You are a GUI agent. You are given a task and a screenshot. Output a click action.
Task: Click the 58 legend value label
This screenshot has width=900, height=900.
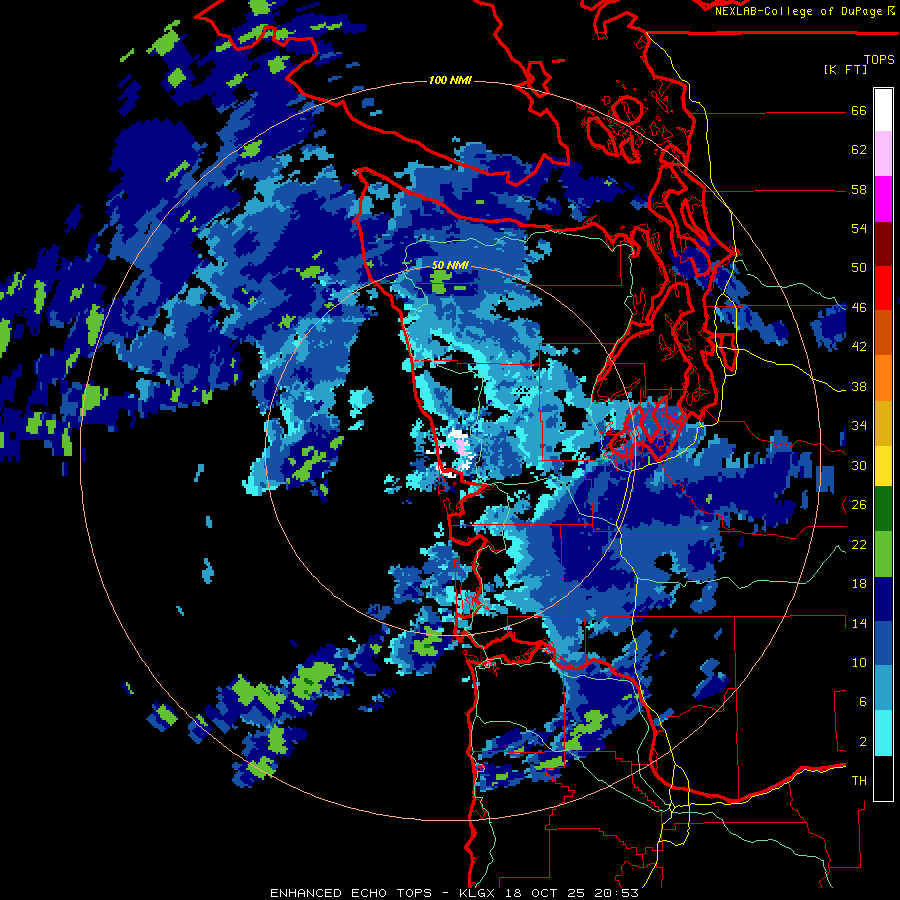coord(859,189)
